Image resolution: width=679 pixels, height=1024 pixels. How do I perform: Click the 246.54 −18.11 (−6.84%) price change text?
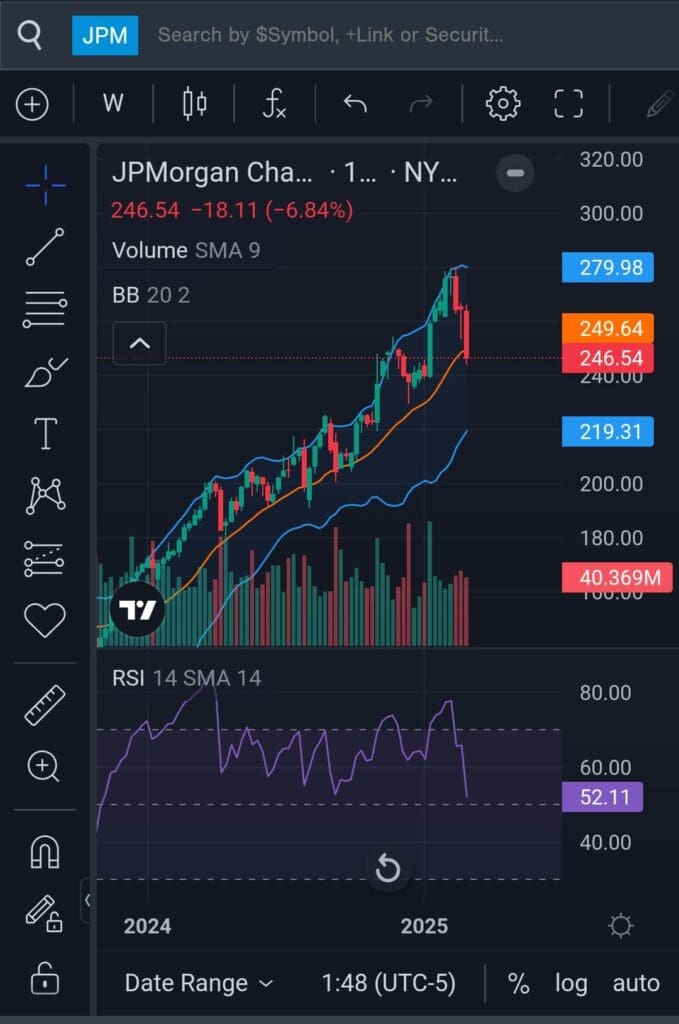[232, 210]
